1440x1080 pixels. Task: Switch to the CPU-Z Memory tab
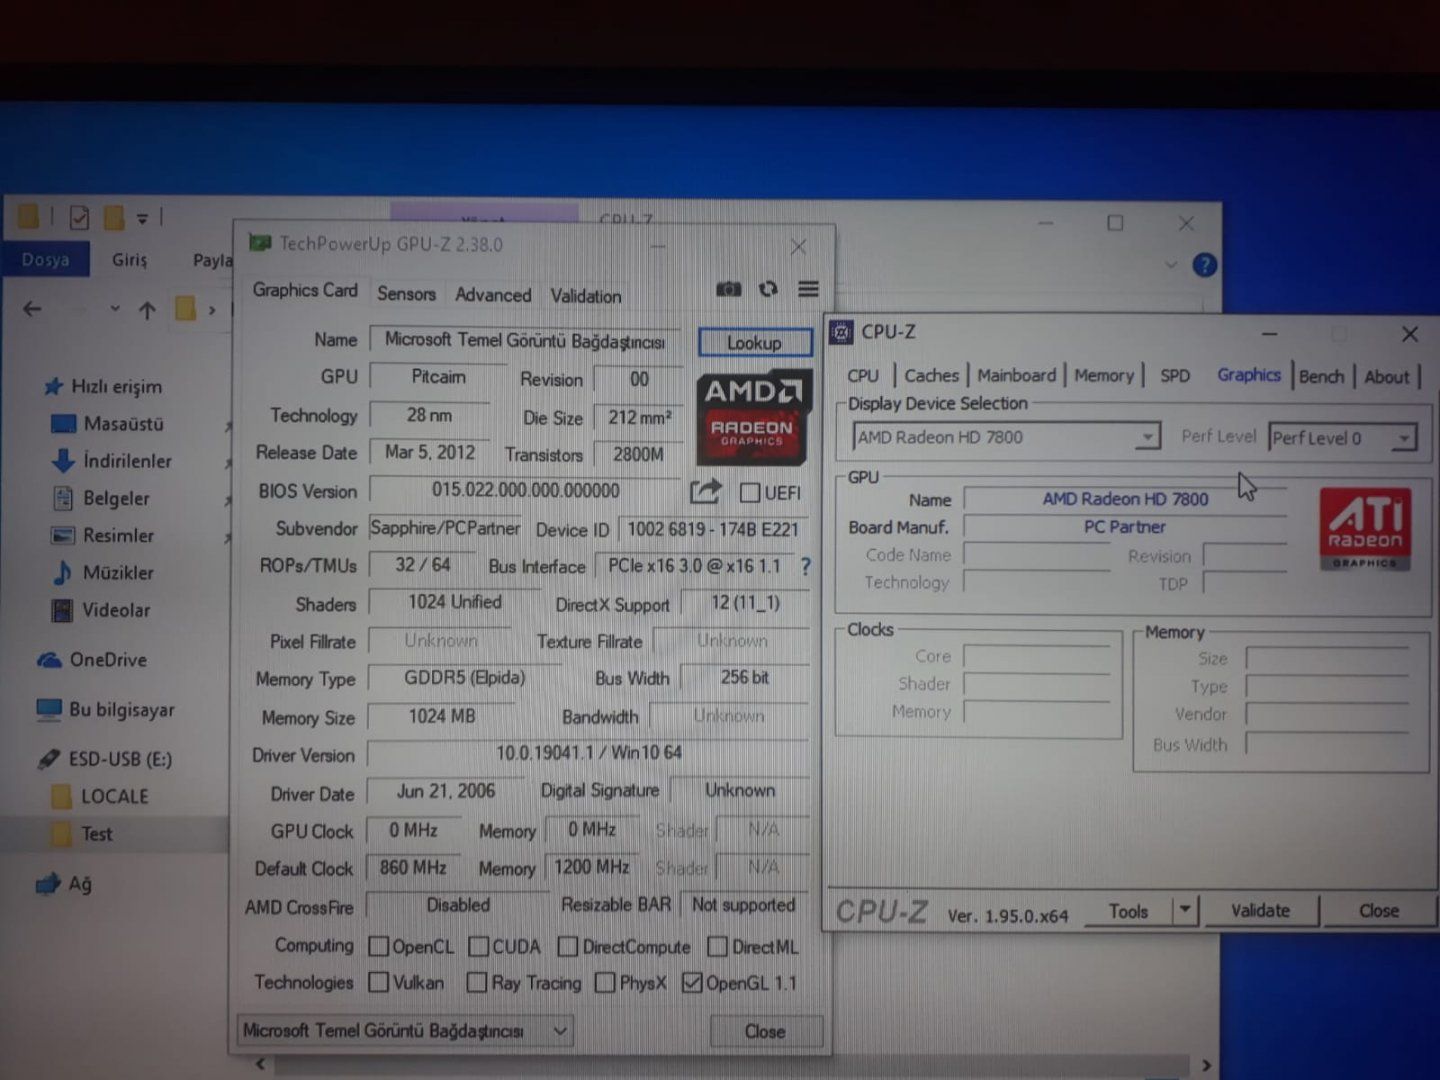1104,376
